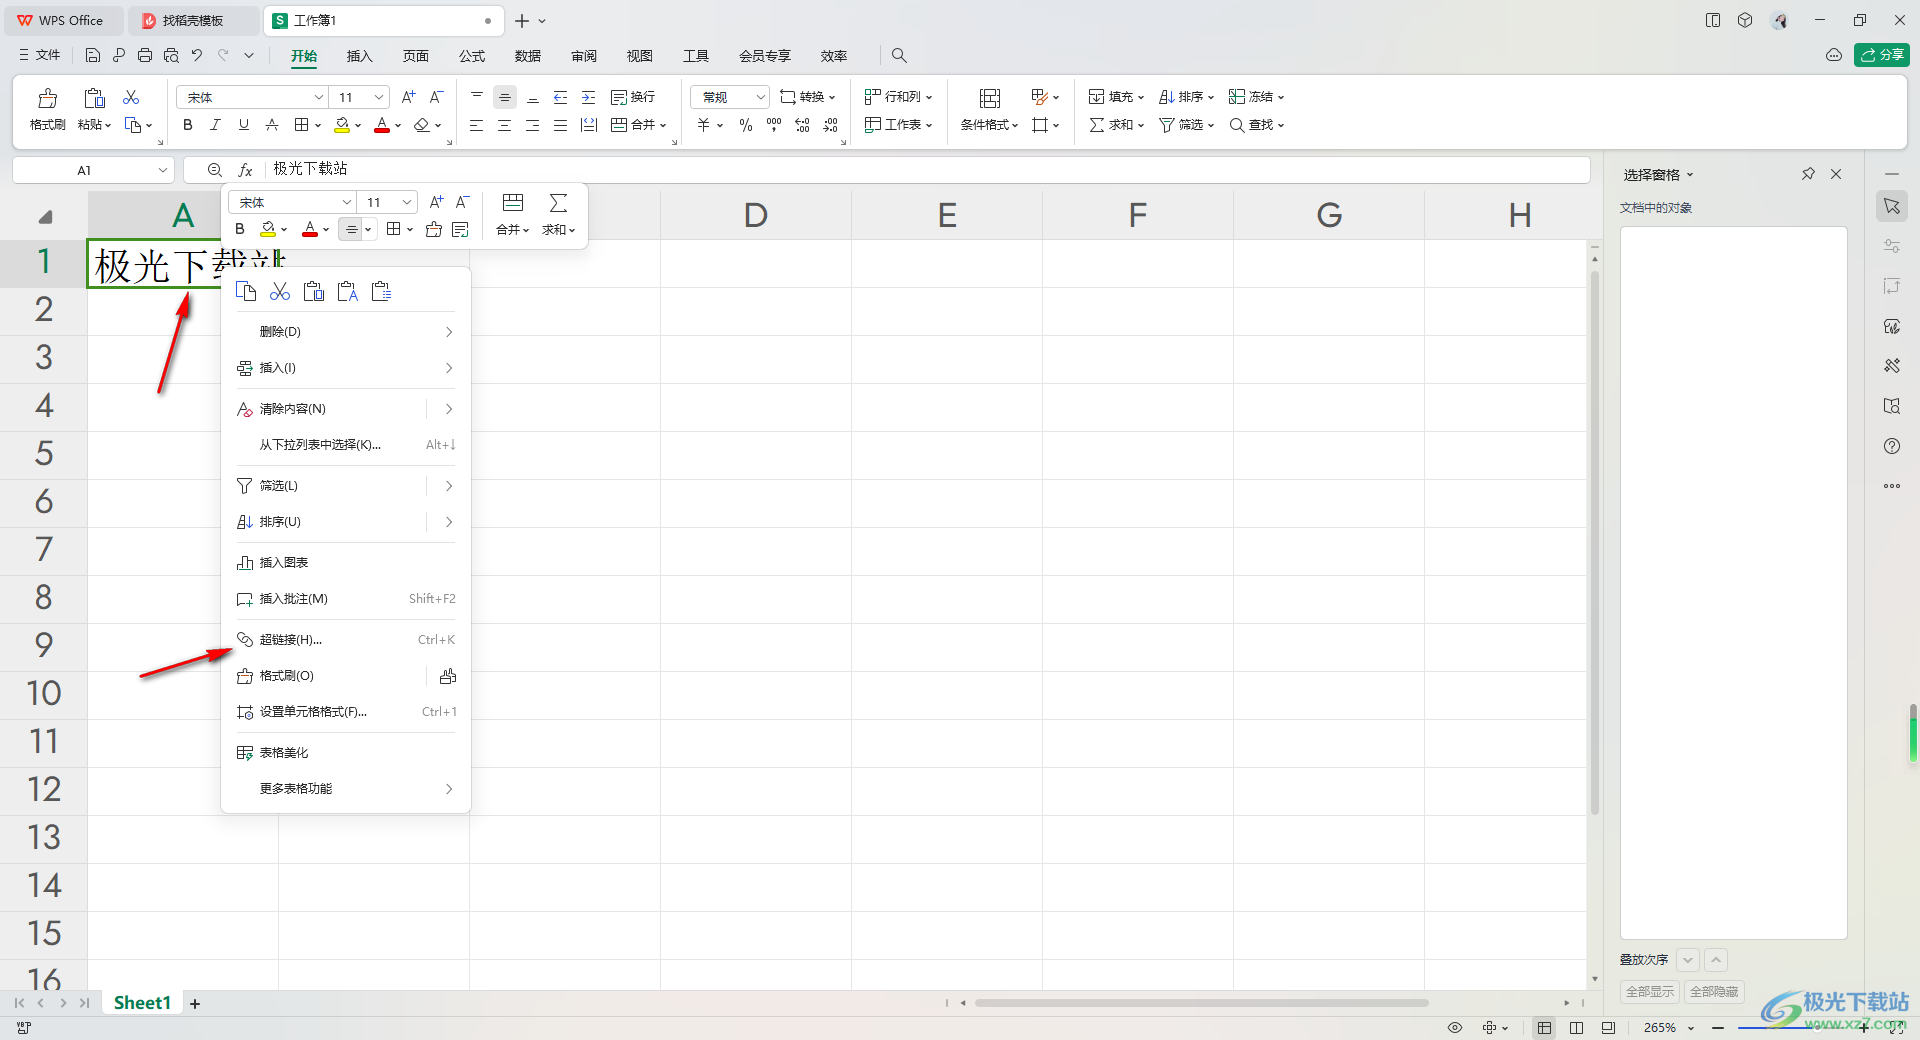
Task: Expand Filter (筛选) submenu arrow
Action: coord(449,486)
